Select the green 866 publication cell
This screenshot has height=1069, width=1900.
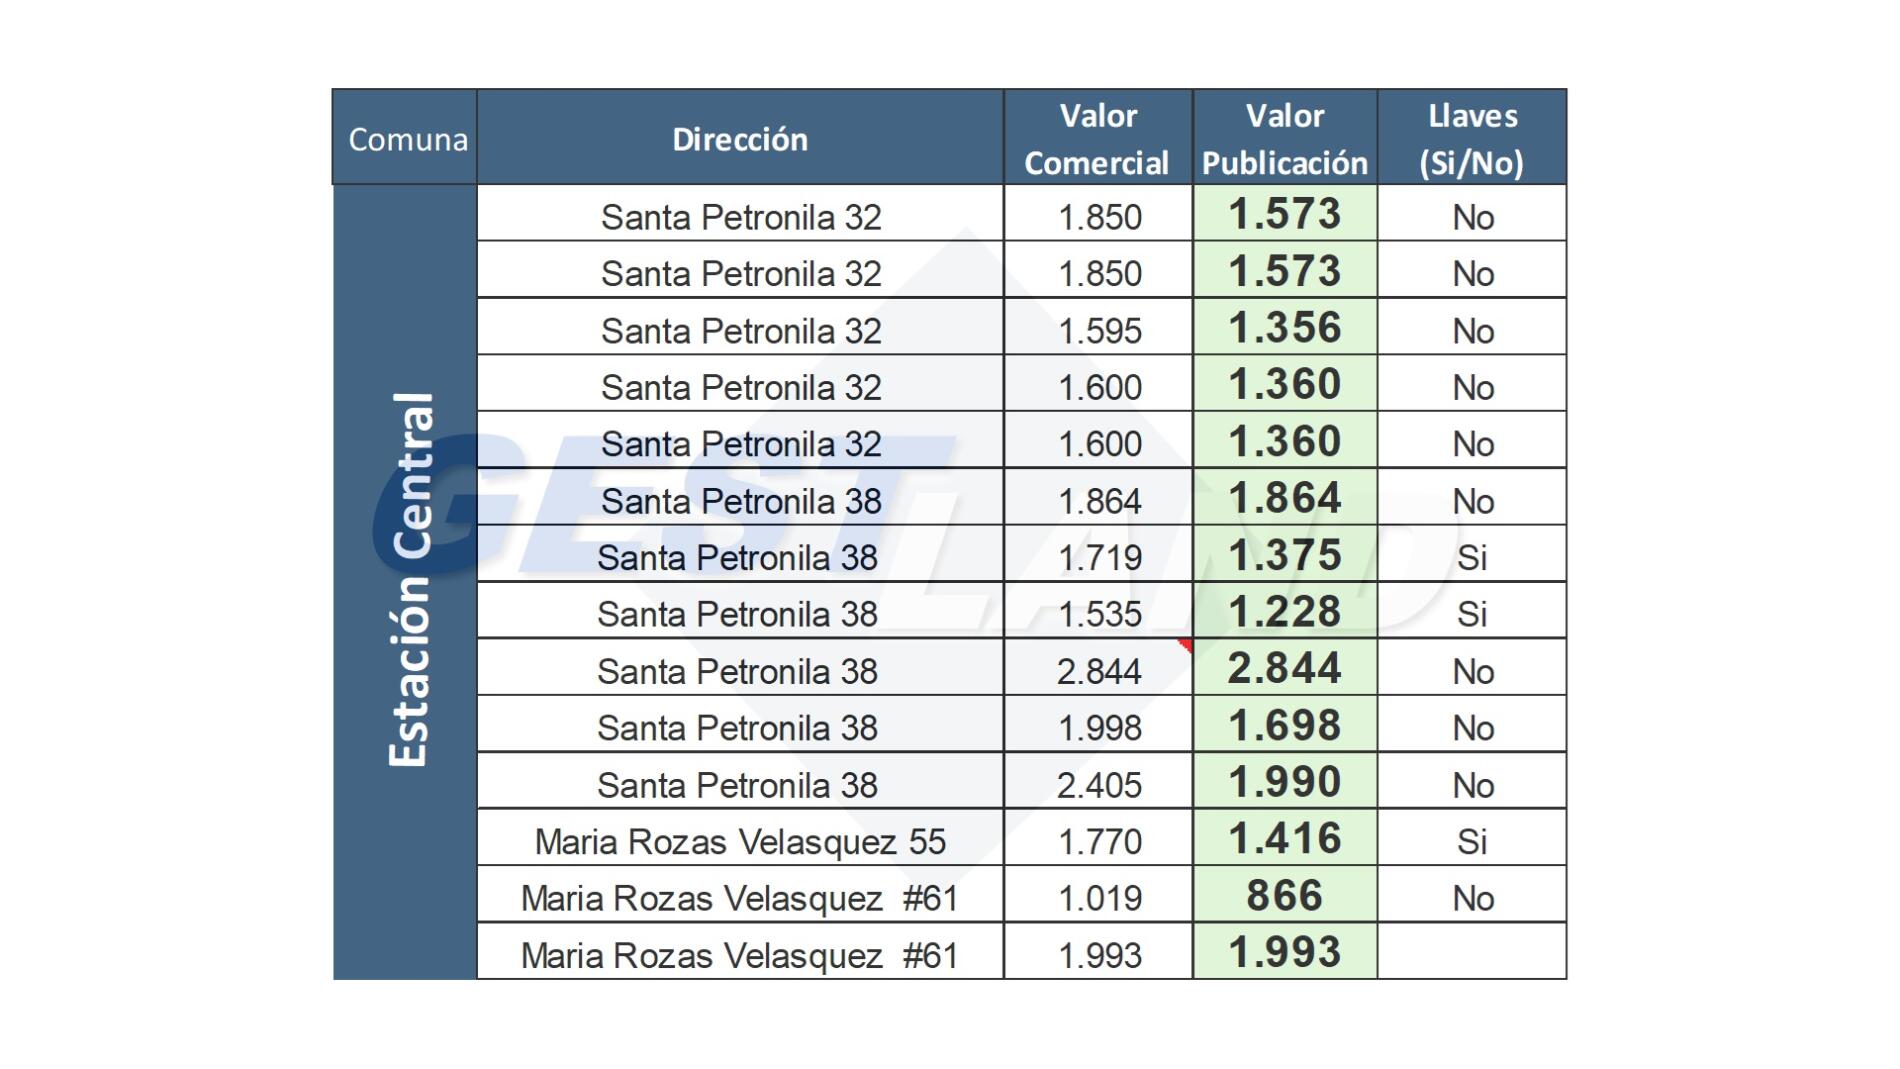coord(1284,895)
